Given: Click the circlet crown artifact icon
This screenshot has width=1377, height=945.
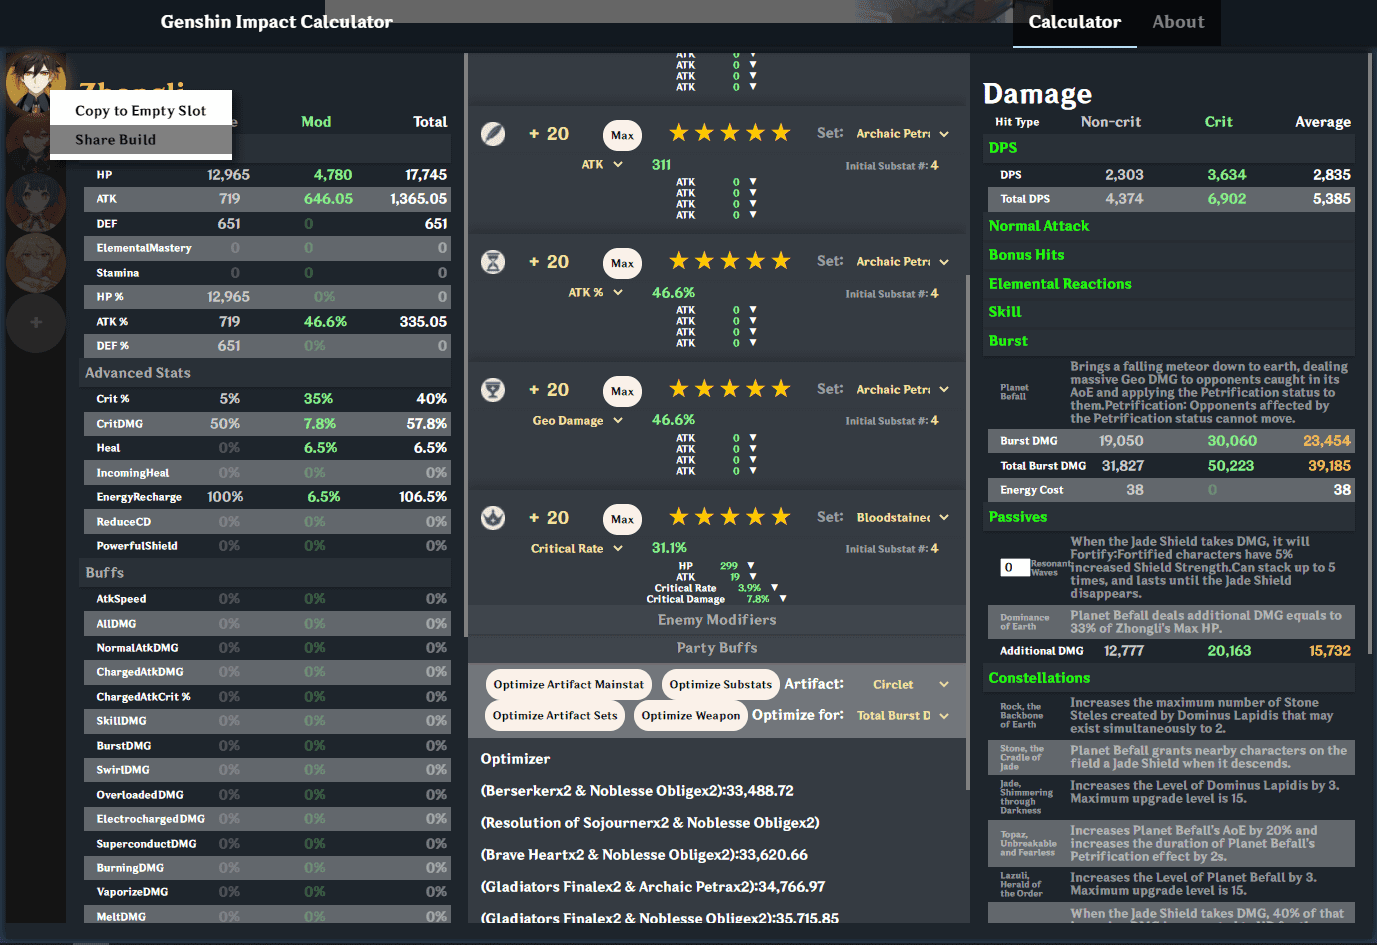Looking at the screenshot, I should click(x=493, y=518).
